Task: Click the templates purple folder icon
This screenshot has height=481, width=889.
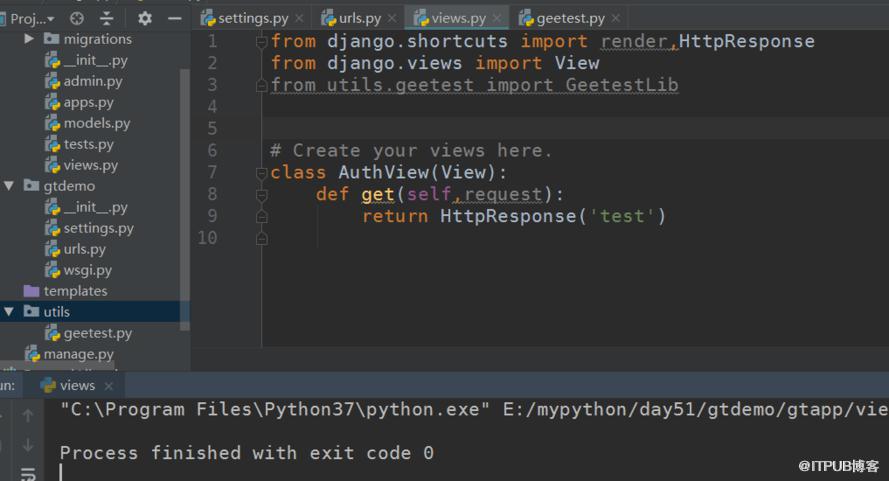Action: pyautogui.click(x=31, y=291)
